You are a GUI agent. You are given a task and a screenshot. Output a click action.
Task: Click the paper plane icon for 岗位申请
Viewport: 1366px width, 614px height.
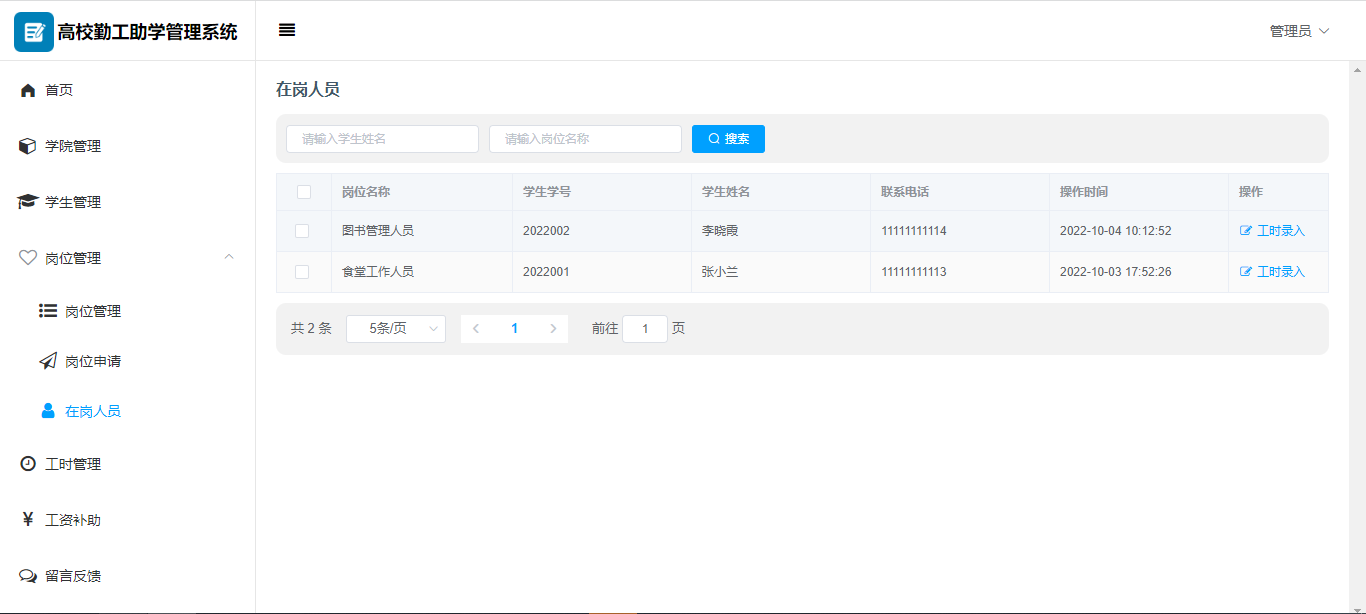[48, 361]
